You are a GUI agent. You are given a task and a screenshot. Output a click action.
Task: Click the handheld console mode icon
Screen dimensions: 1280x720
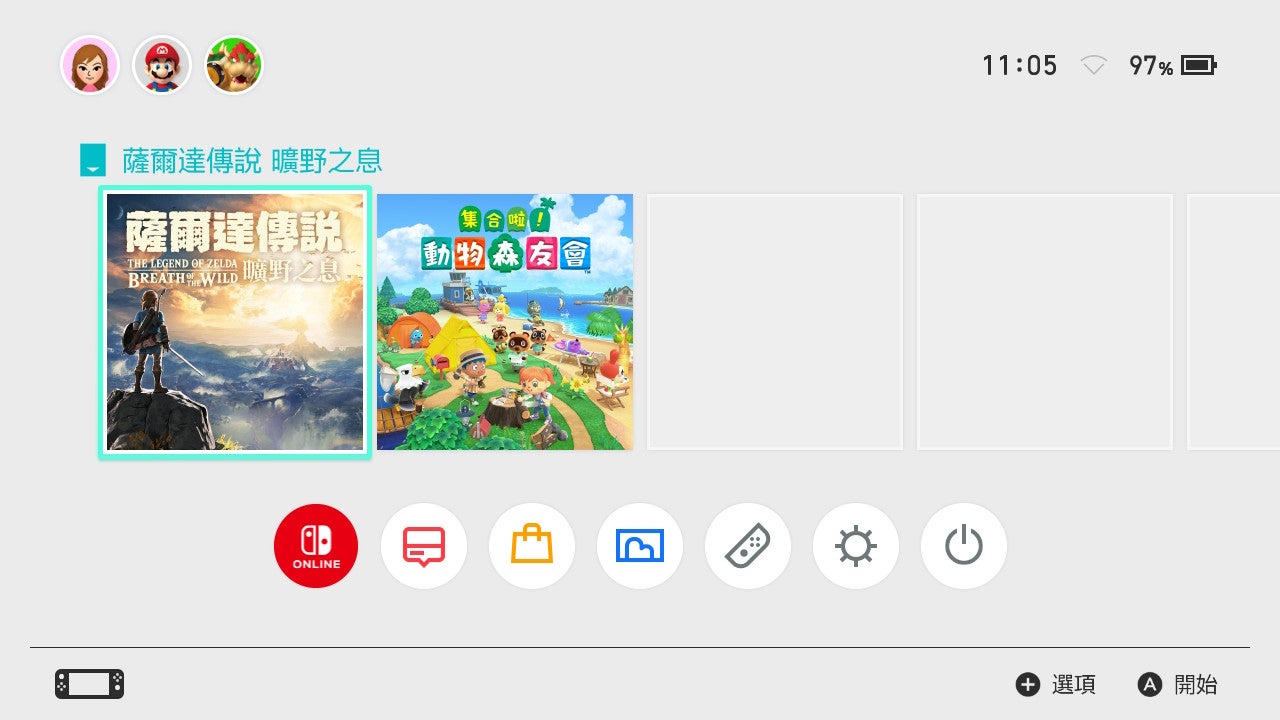(x=89, y=684)
